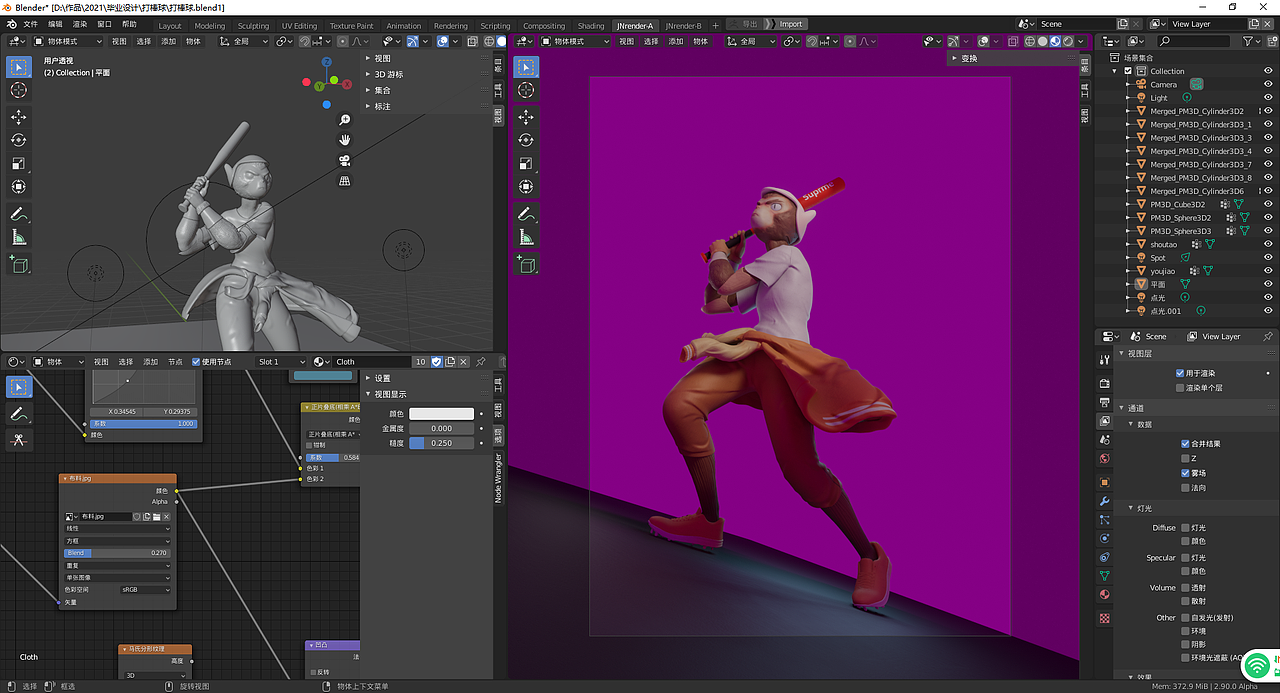The width and height of the screenshot is (1280, 693).
Task: Open the Tool properties tab icon
Action: [1104, 360]
